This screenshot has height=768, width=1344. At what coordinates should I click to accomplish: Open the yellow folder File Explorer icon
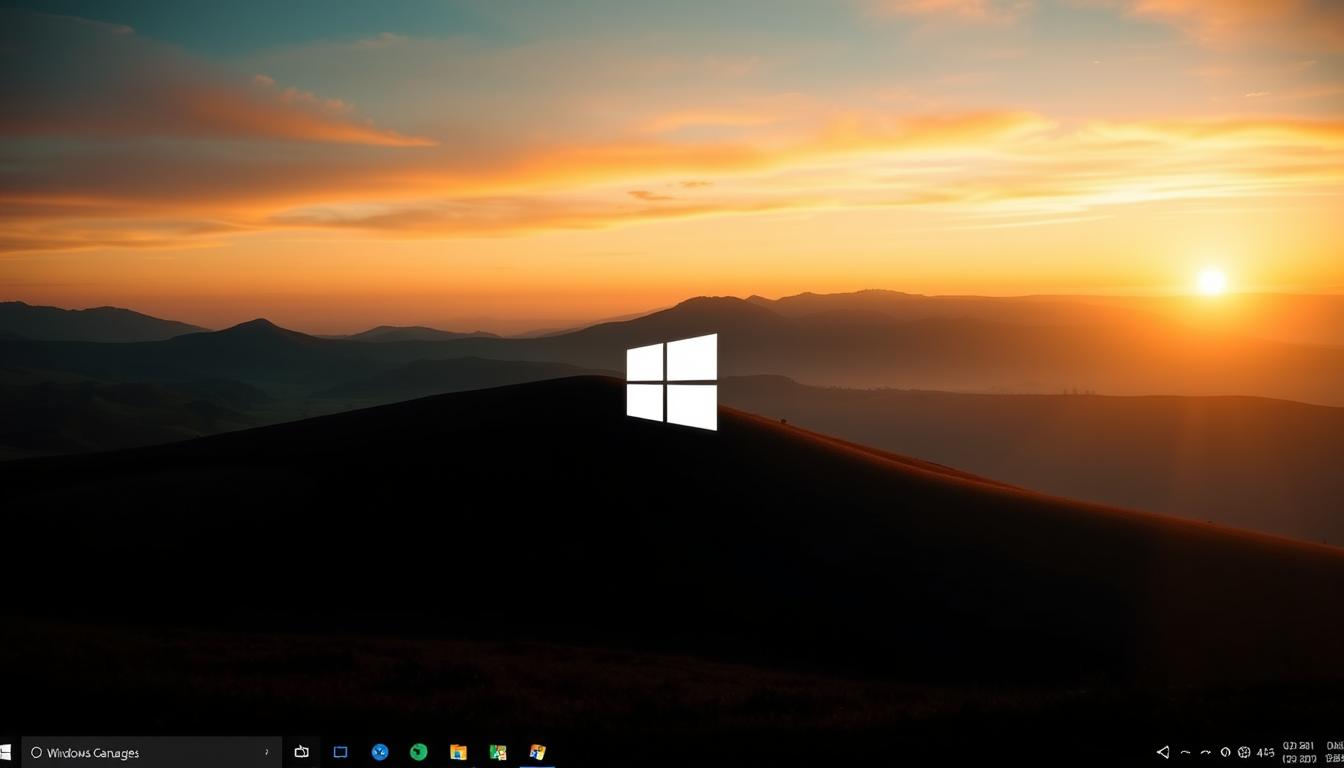pyautogui.click(x=458, y=752)
